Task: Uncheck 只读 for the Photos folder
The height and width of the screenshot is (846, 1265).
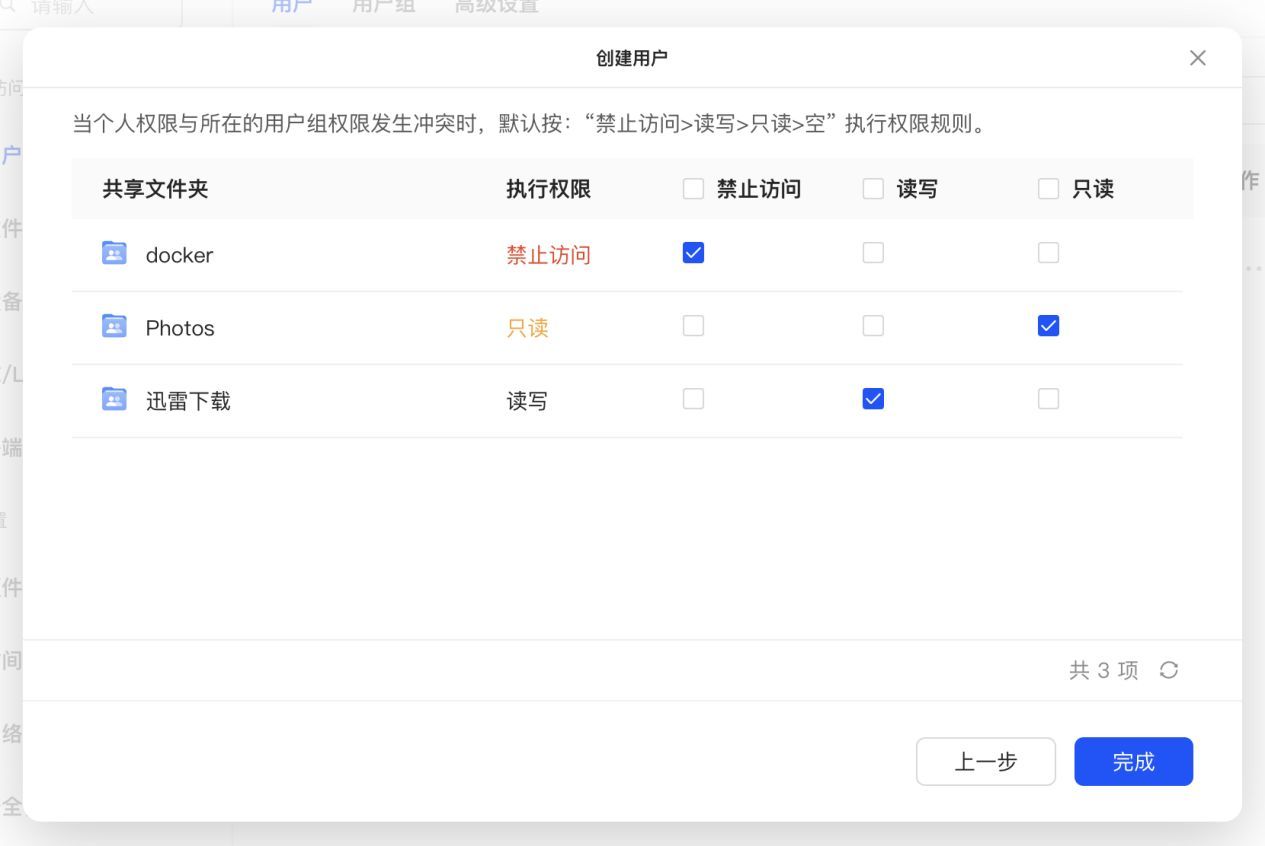Action: click(1048, 326)
